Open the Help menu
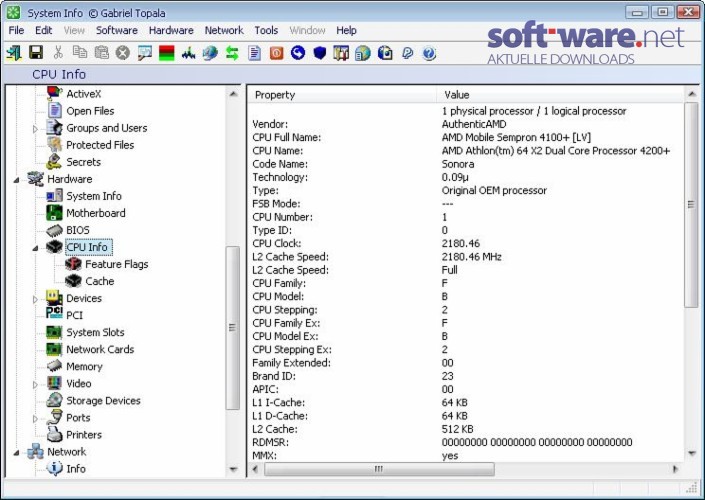The image size is (705, 500). pos(346,30)
